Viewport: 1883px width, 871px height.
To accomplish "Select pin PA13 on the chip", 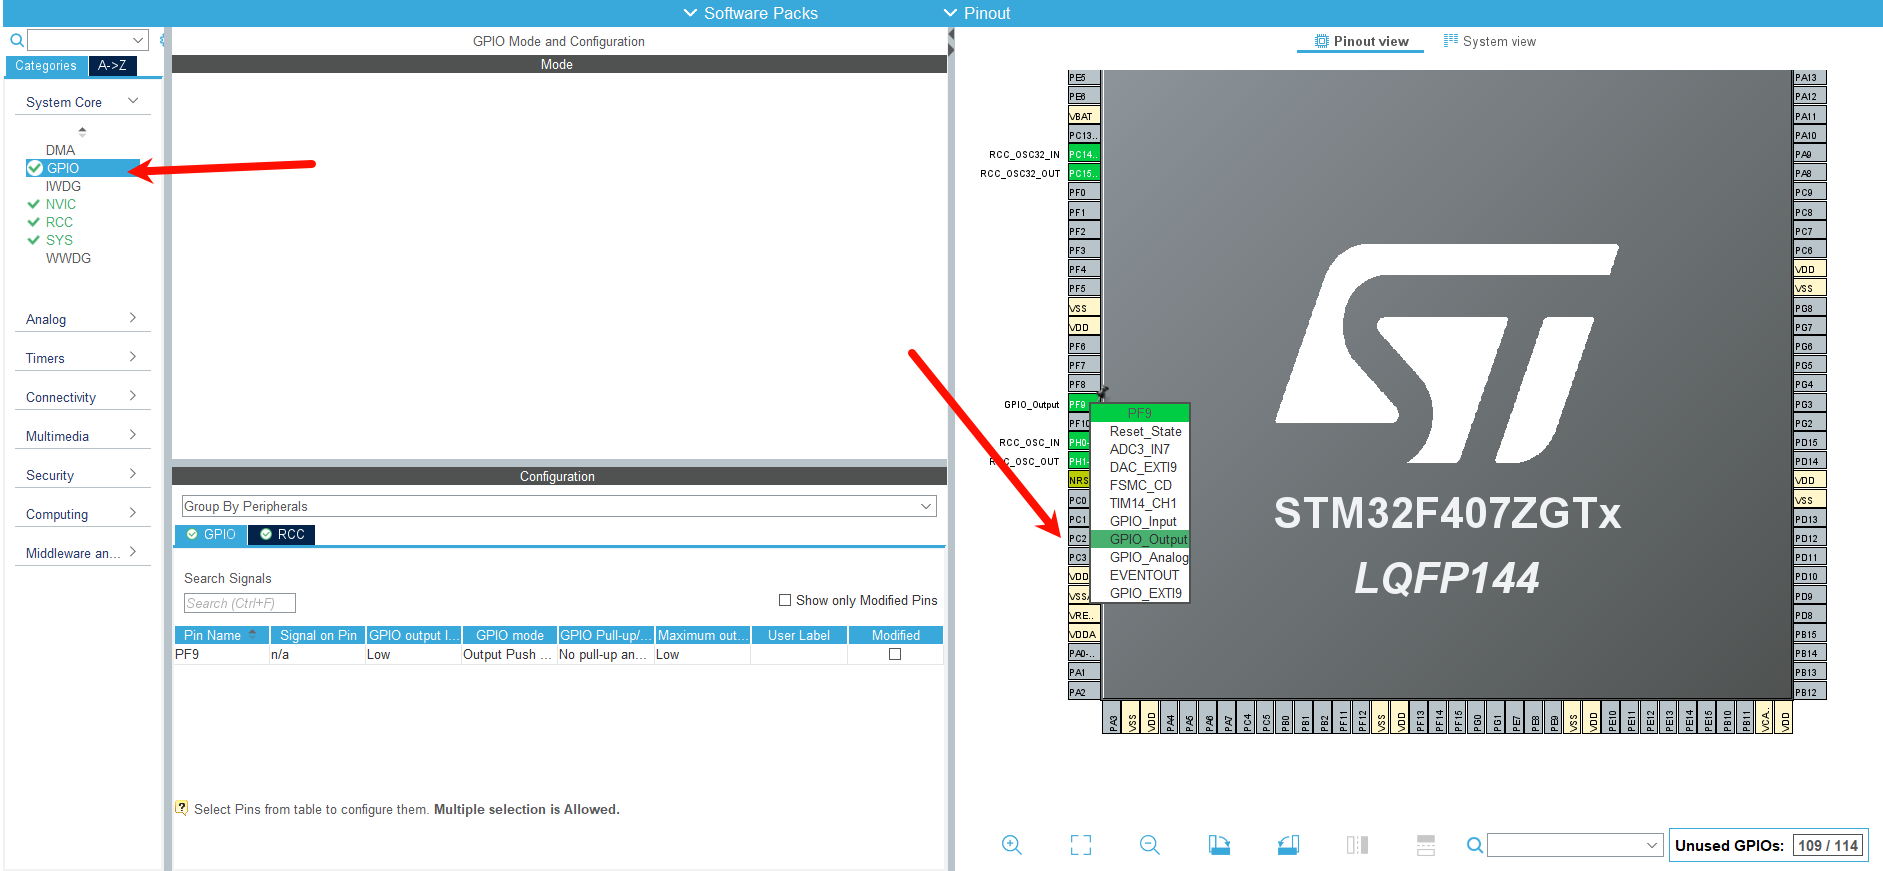I will (x=1810, y=77).
